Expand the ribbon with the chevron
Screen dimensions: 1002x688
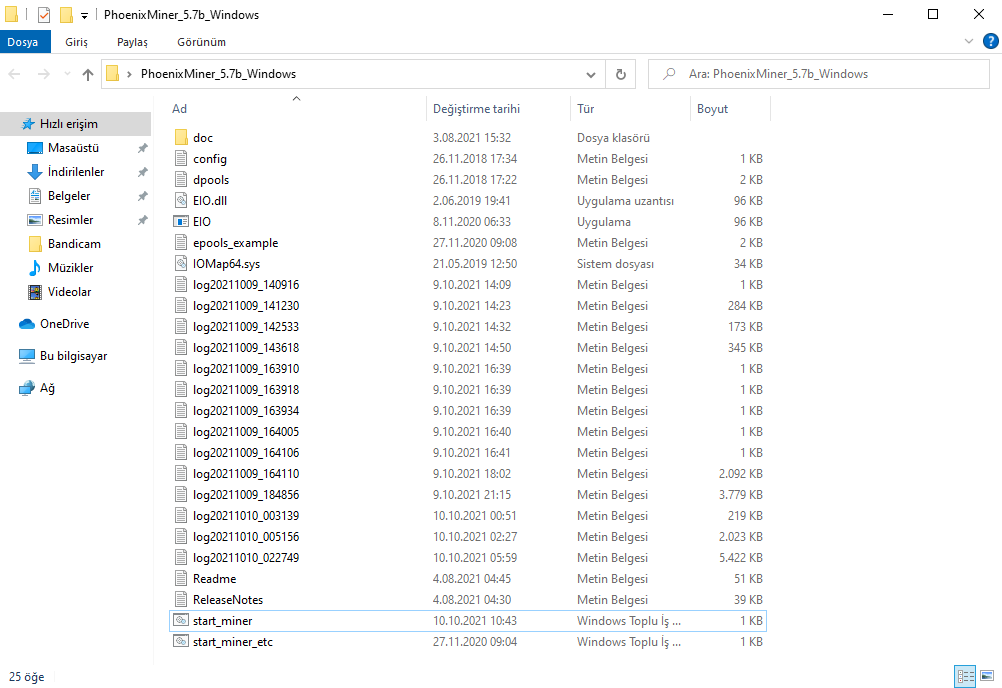point(969,42)
